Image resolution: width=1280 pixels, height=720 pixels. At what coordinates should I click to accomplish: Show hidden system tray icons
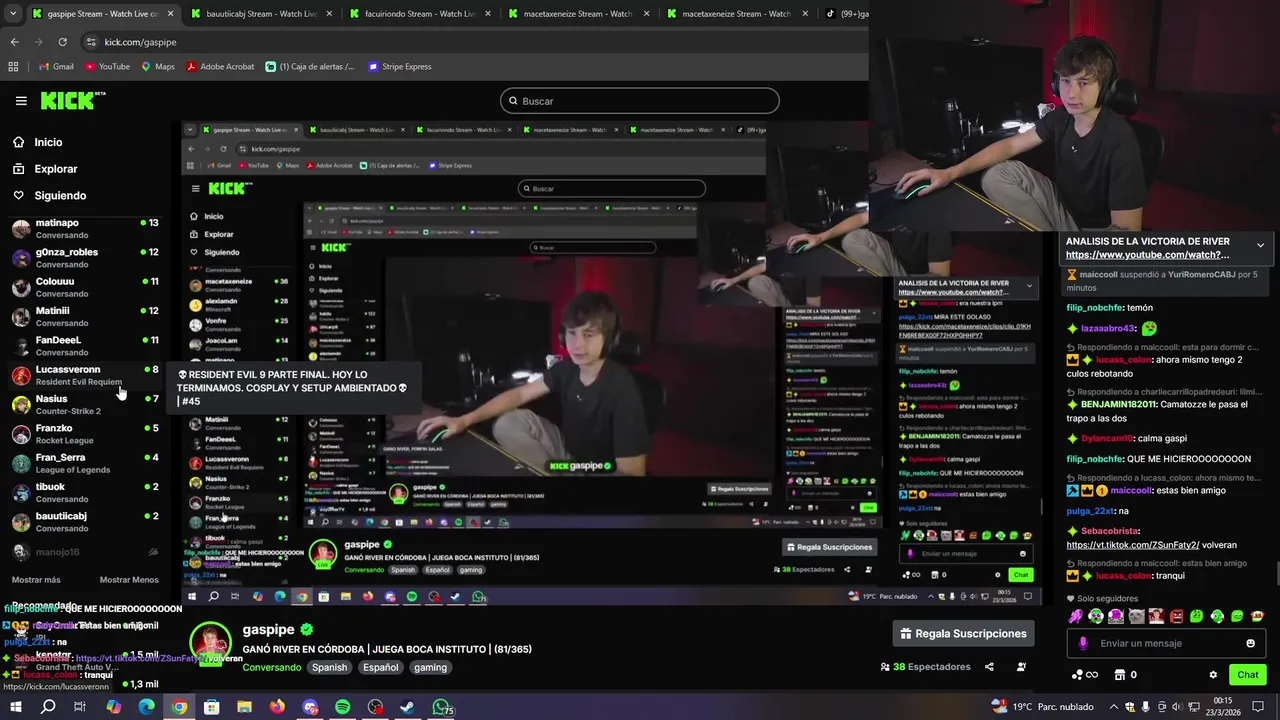[x=1112, y=706]
